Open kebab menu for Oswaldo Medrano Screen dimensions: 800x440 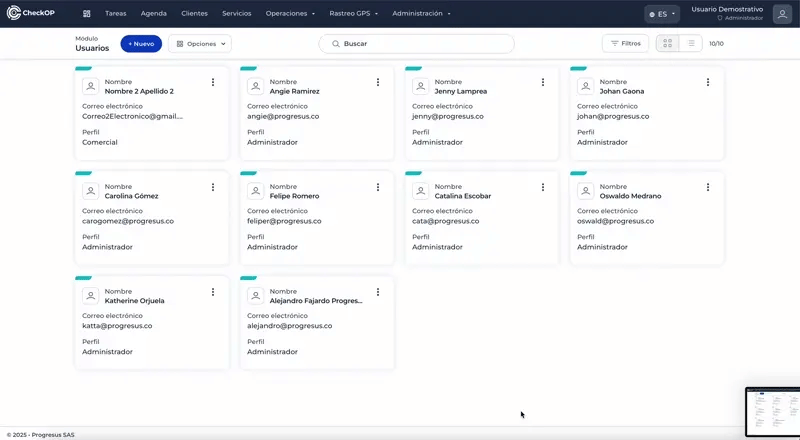pos(708,187)
